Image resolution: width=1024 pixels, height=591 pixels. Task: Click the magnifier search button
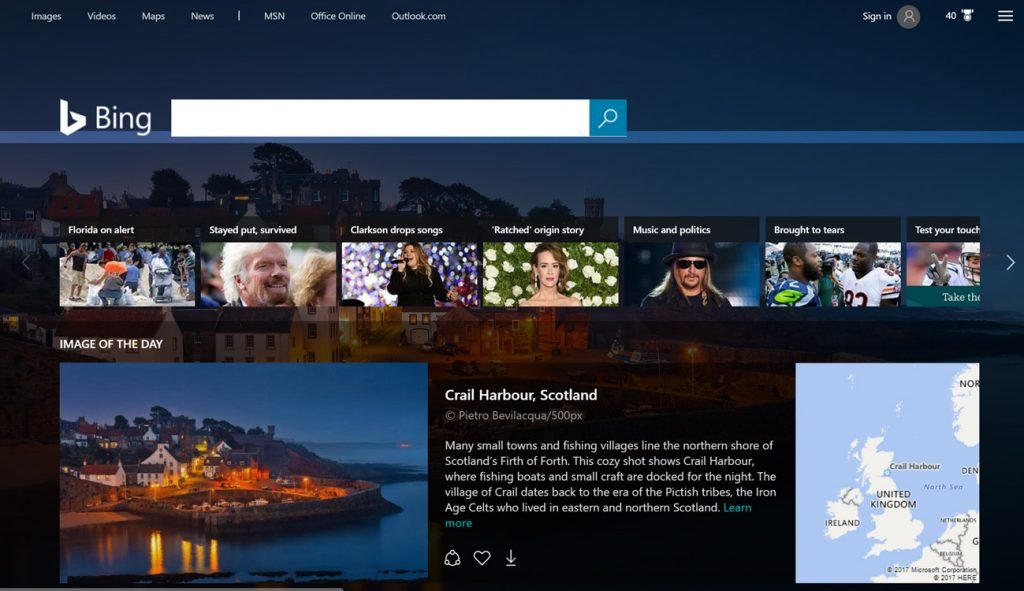click(x=608, y=118)
